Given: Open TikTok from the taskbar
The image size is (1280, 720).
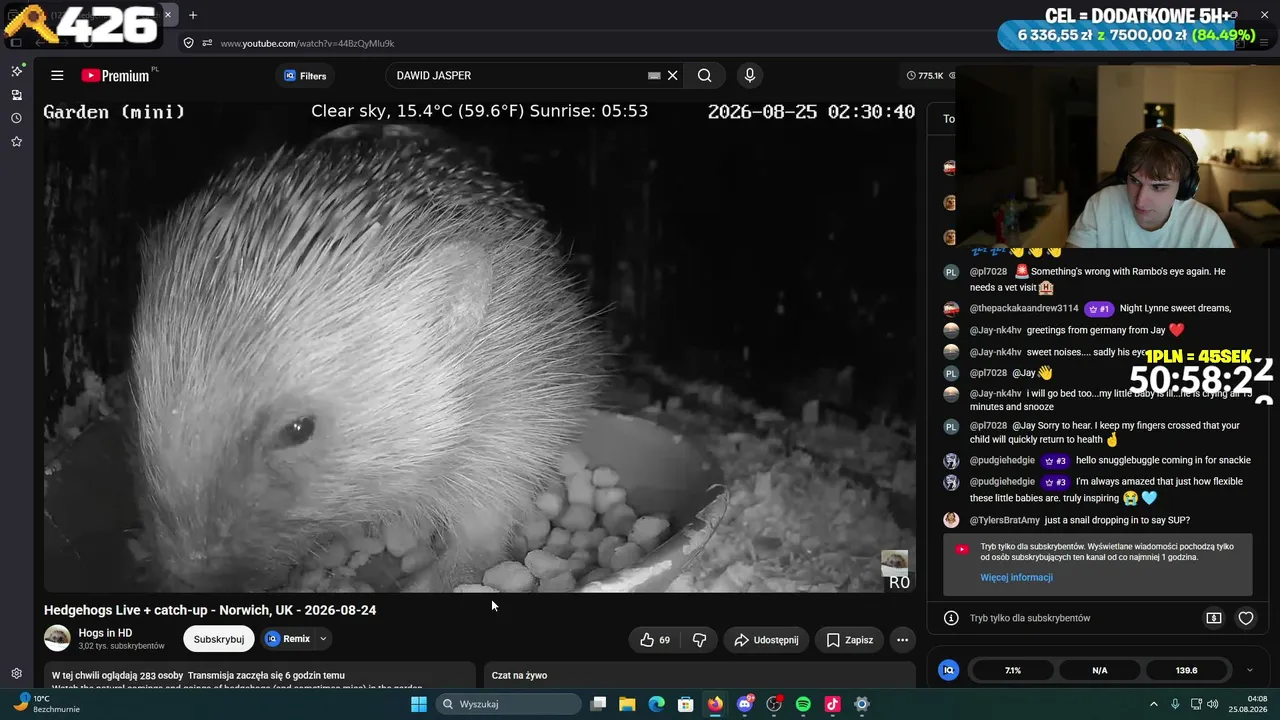Looking at the screenshot, I should [x=832, y=704].
